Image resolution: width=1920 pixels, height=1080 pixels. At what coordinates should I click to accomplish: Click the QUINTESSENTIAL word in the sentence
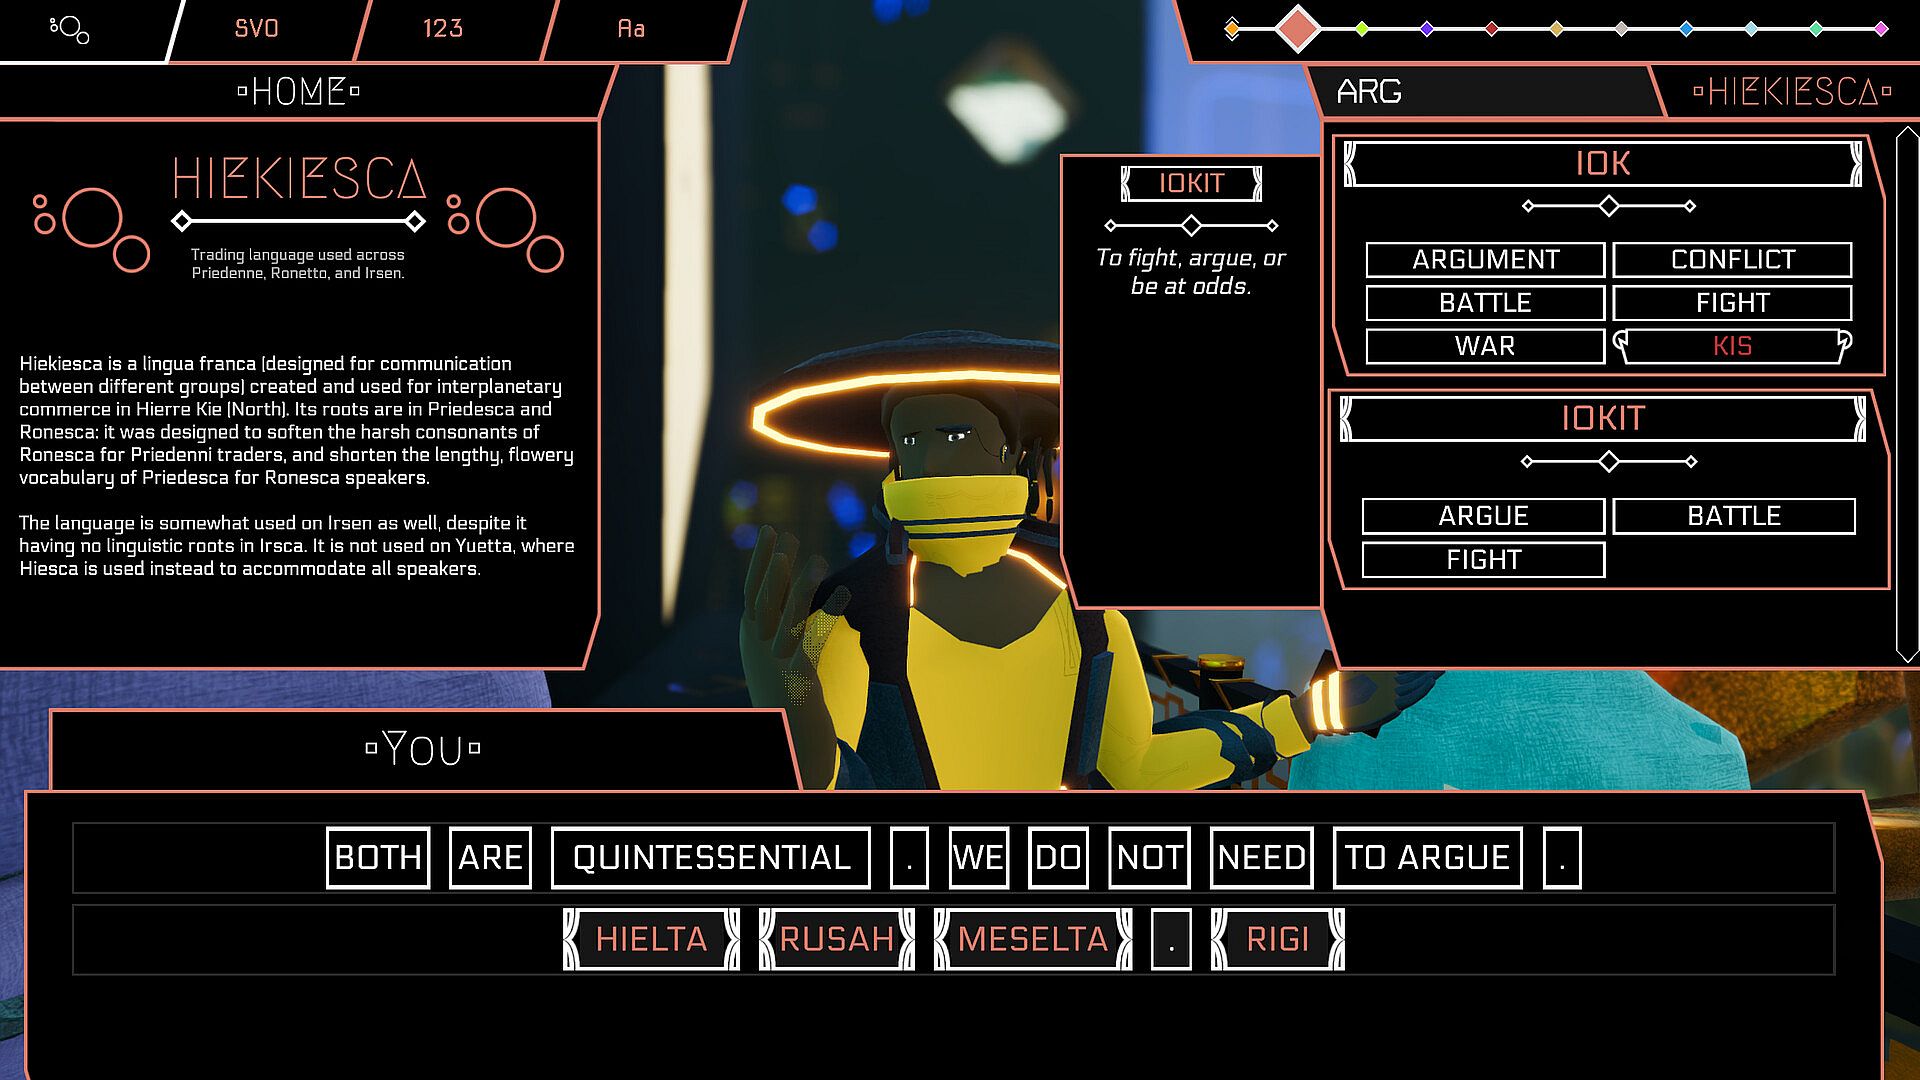point(711,858)
